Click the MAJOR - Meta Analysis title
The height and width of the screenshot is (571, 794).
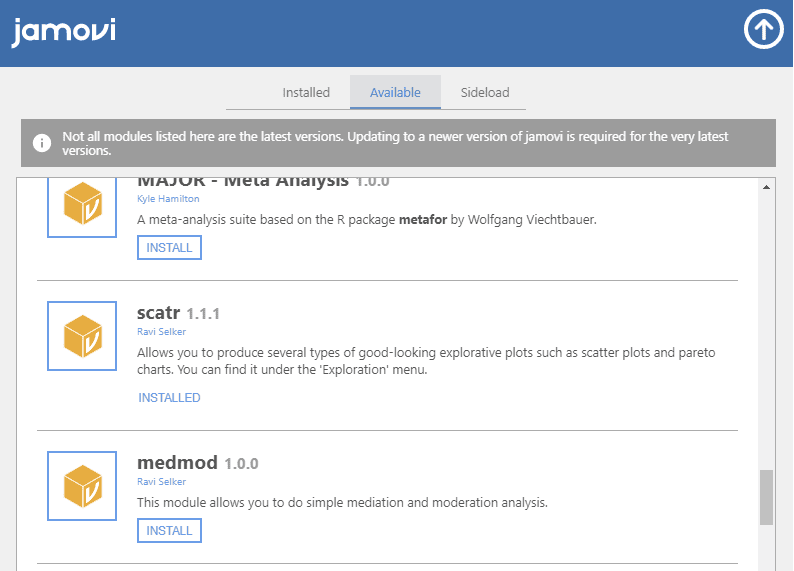[242, 181]
